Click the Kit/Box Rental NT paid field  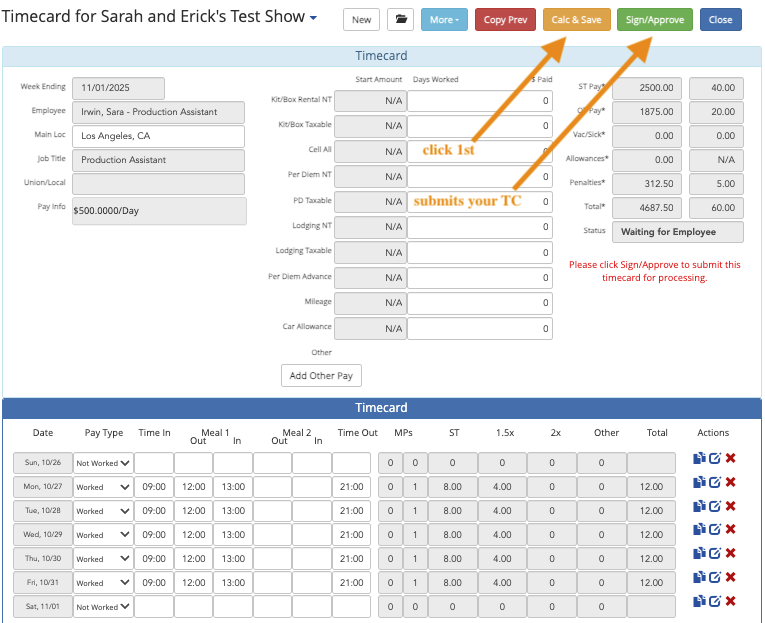pos(480,101)
